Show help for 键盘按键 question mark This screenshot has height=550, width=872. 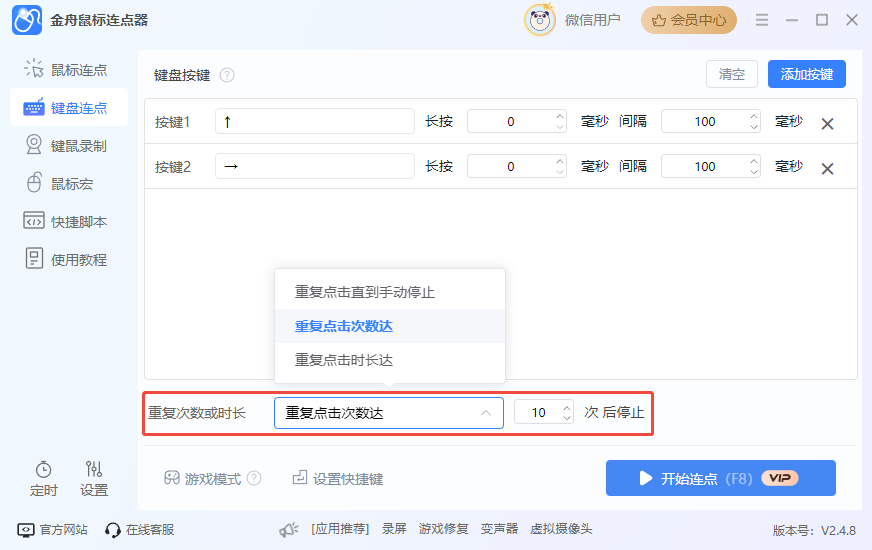[227, 75]
